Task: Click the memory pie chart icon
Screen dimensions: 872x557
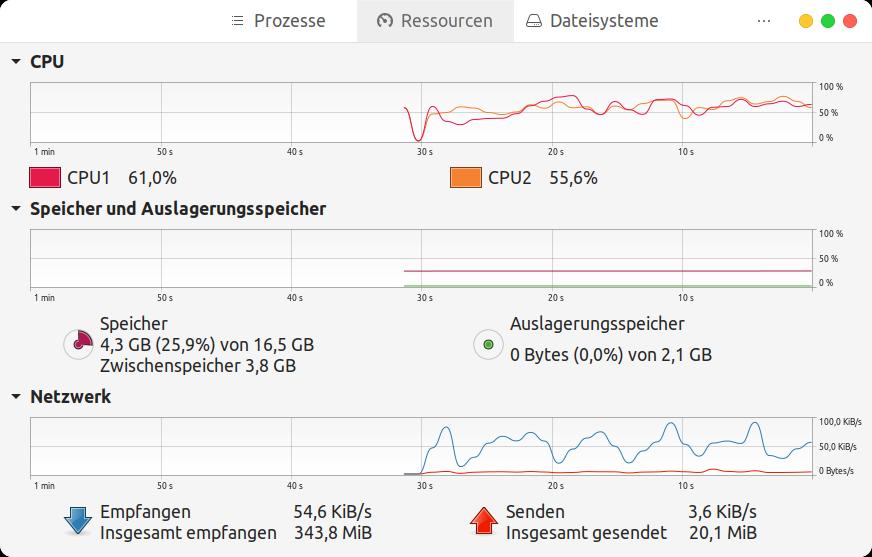Action: [78, 344]
